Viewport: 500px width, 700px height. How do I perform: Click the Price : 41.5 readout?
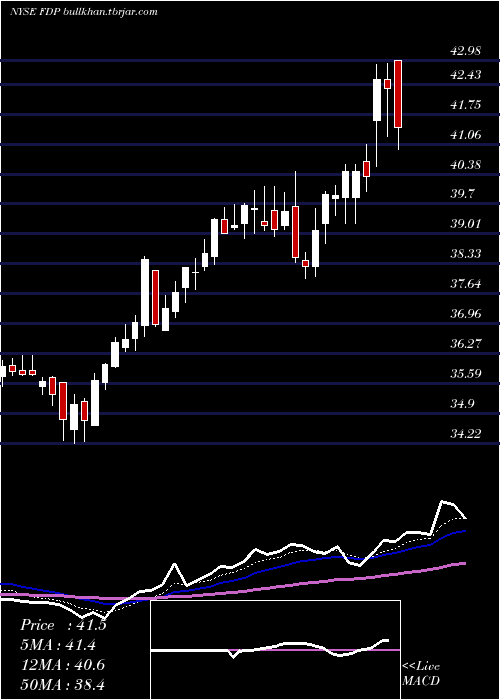[63, 625]
